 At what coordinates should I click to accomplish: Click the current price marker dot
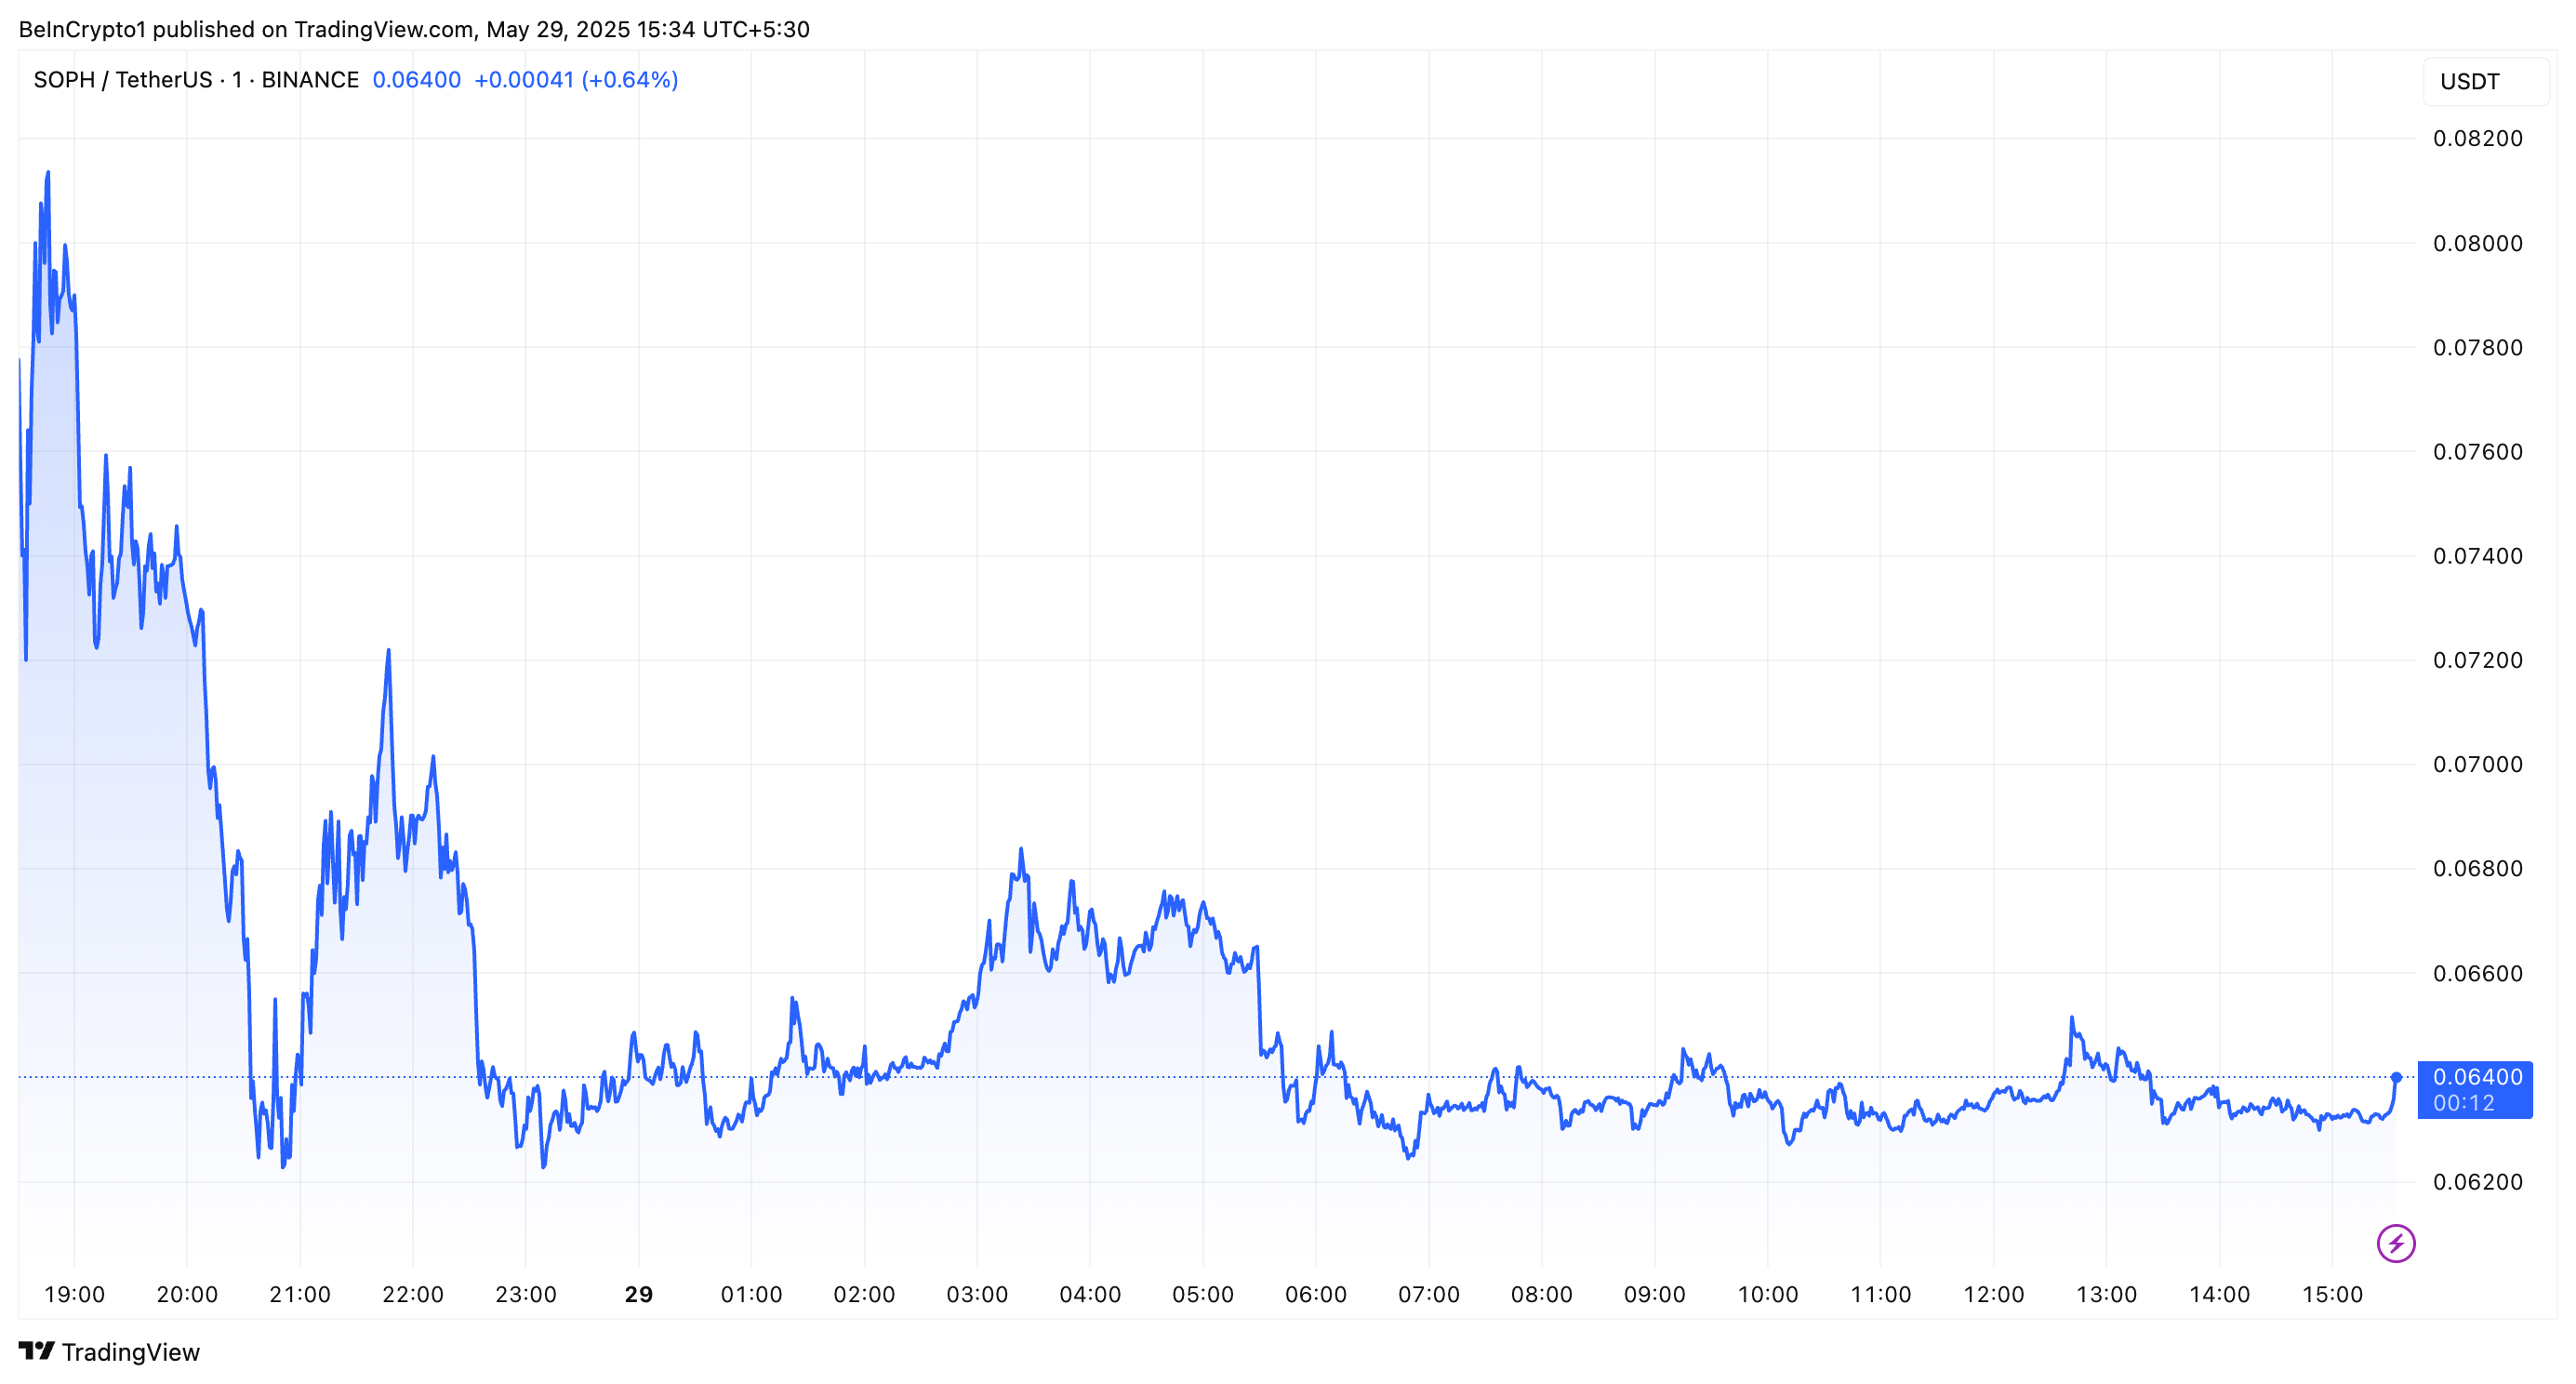point(2396,1077)
